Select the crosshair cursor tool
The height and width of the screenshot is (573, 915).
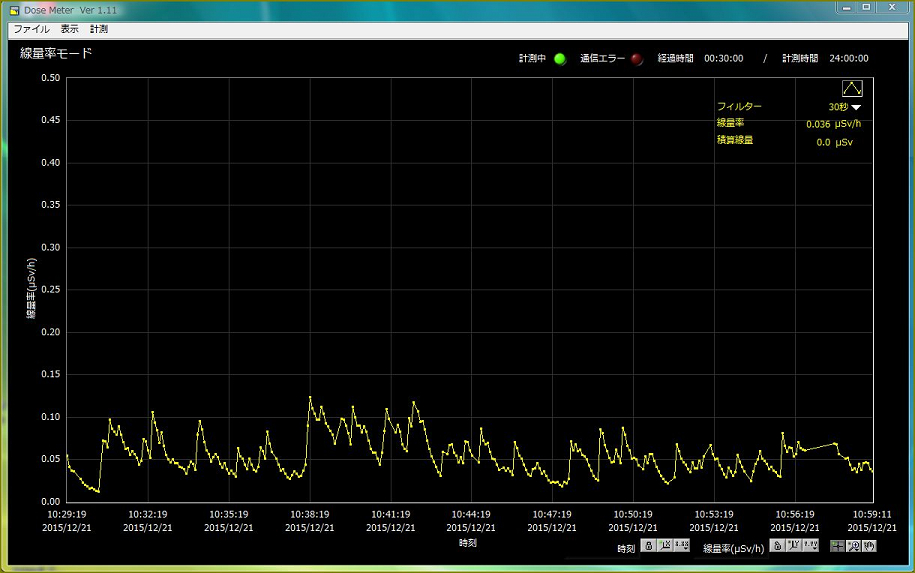coord(838,546)
